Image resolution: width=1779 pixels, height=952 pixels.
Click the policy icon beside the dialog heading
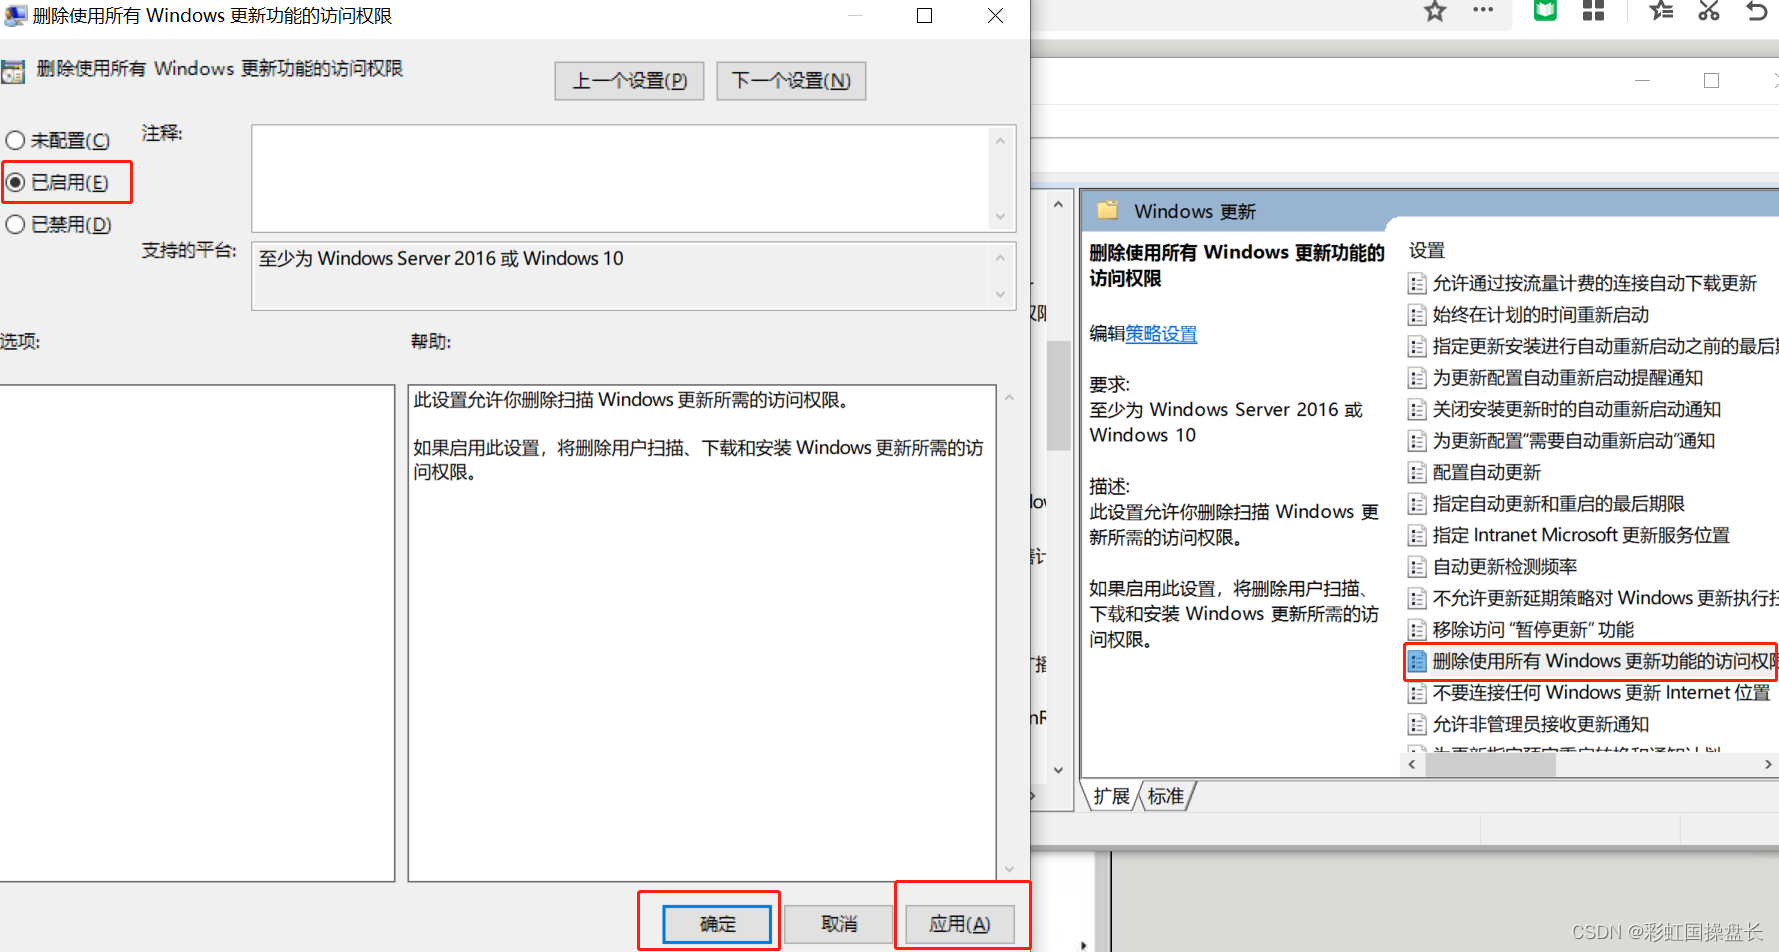tap(13, 71)
